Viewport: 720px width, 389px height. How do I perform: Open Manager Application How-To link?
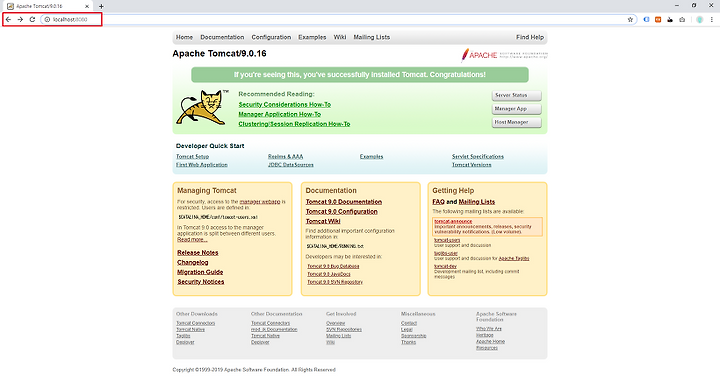tap(280, 114)
